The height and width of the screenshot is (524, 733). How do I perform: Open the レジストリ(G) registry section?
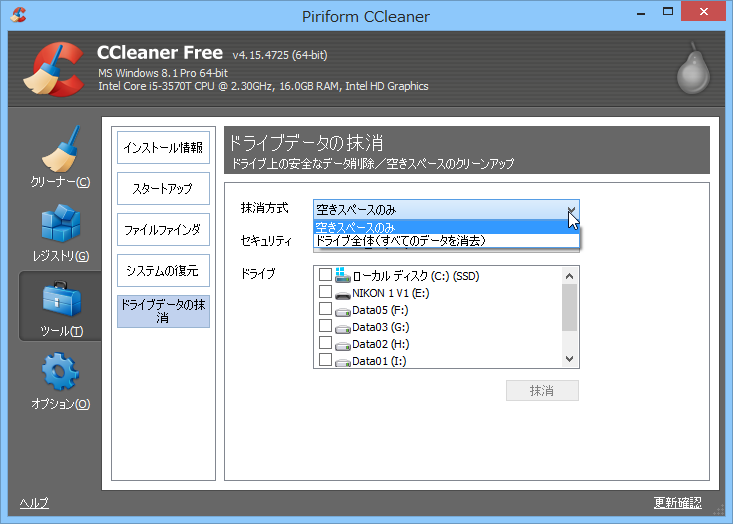tap(60, 232)
